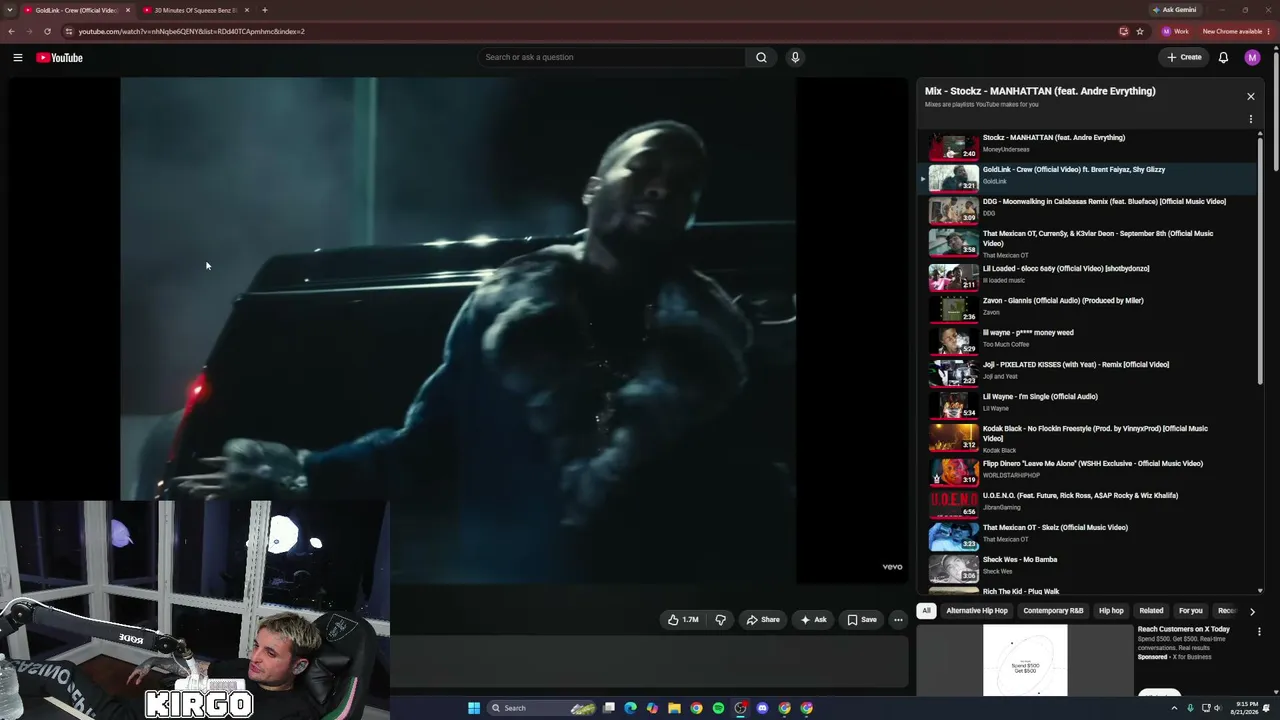Click the search magnifier button
The width and height of the screenshot is (1280, 720).
(761, 58)
